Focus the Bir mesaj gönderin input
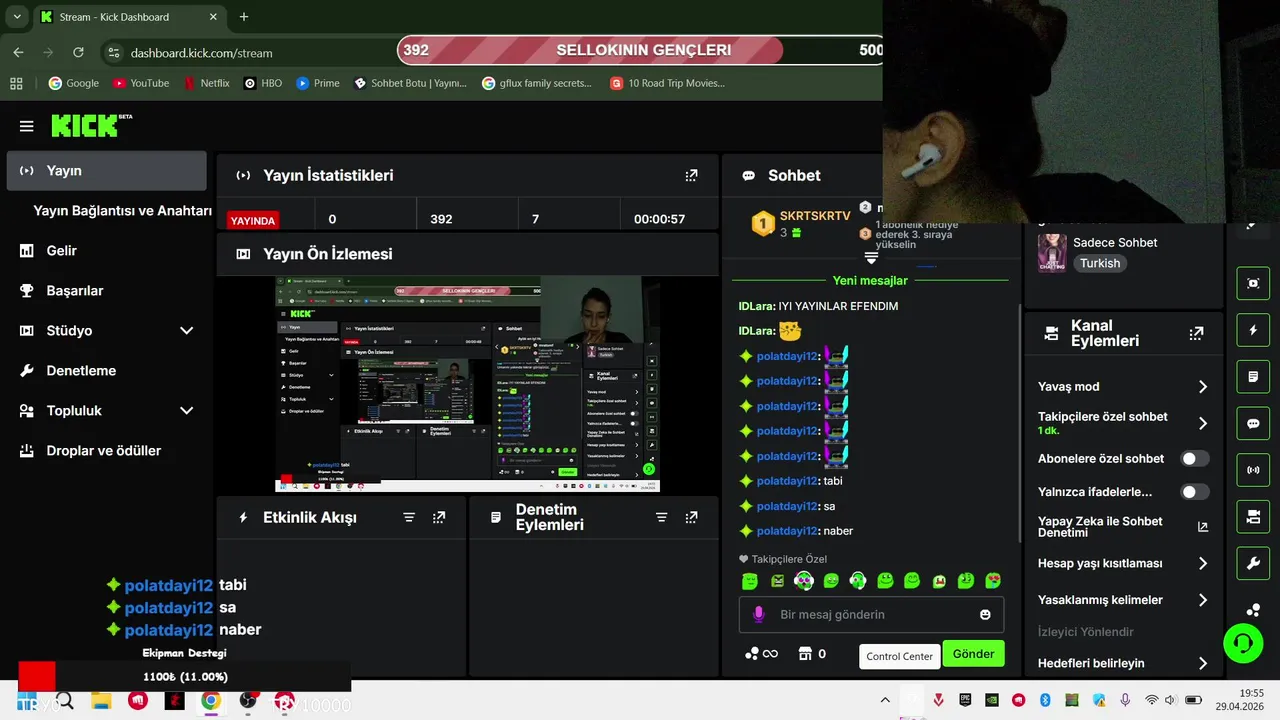Viewport: 1280px width, 720px height. (870, 614)
